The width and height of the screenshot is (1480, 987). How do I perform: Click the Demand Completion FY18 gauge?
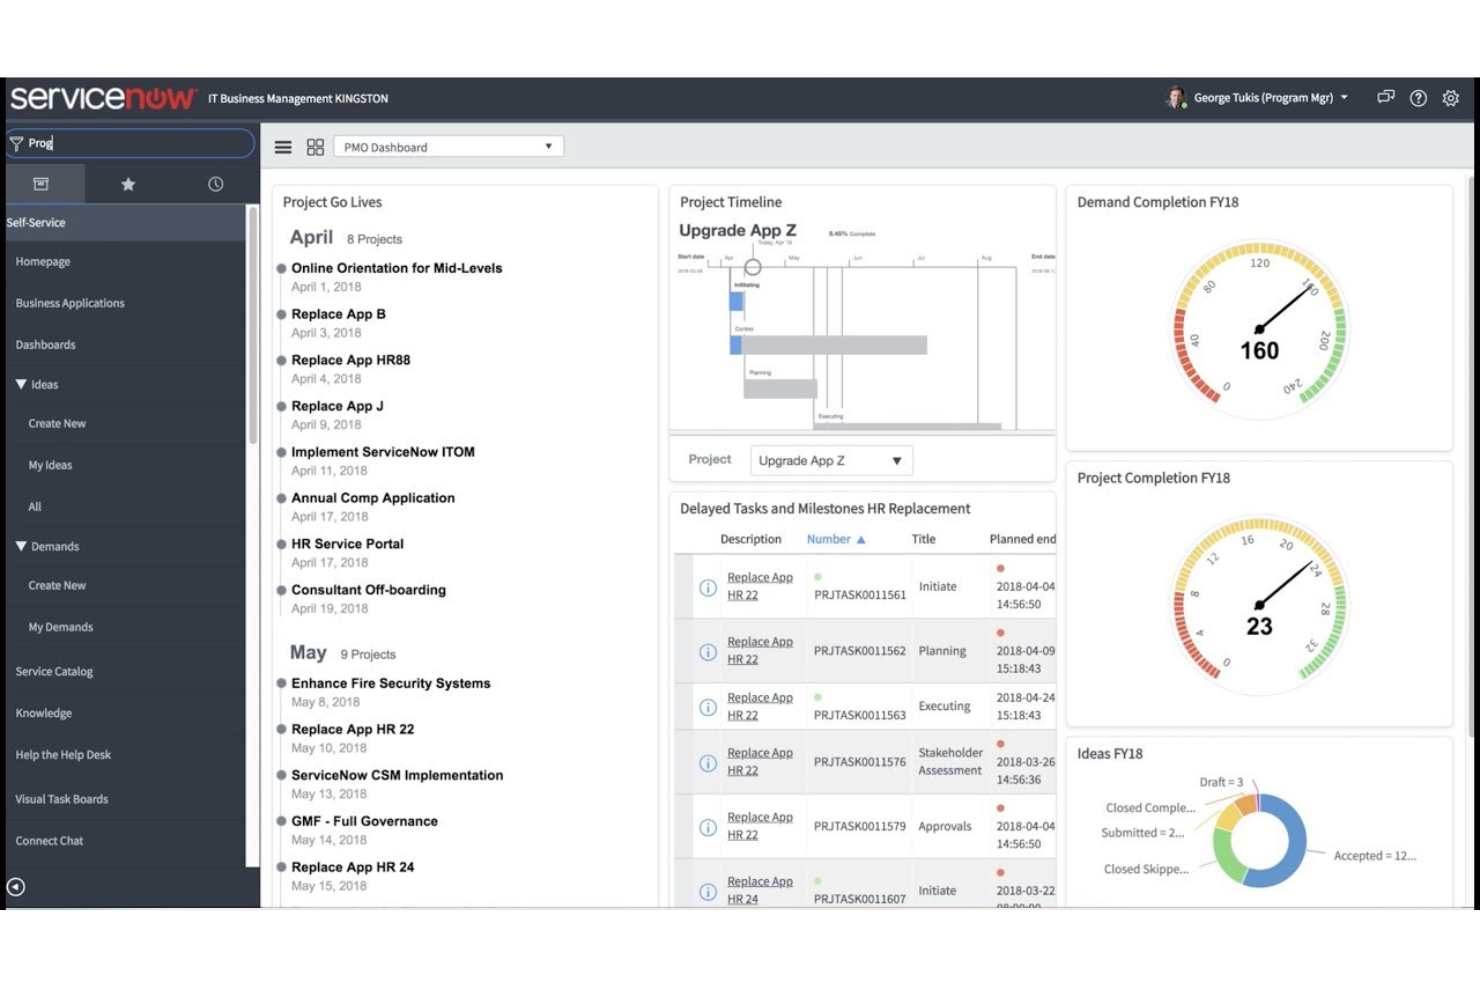point(1259,329)
